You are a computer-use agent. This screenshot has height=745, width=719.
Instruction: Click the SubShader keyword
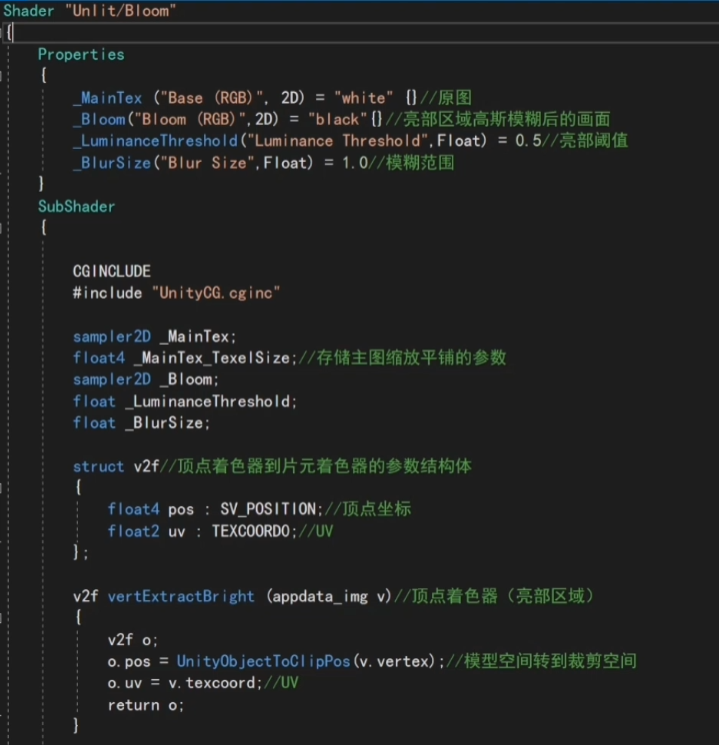click(x=77, y=207)
